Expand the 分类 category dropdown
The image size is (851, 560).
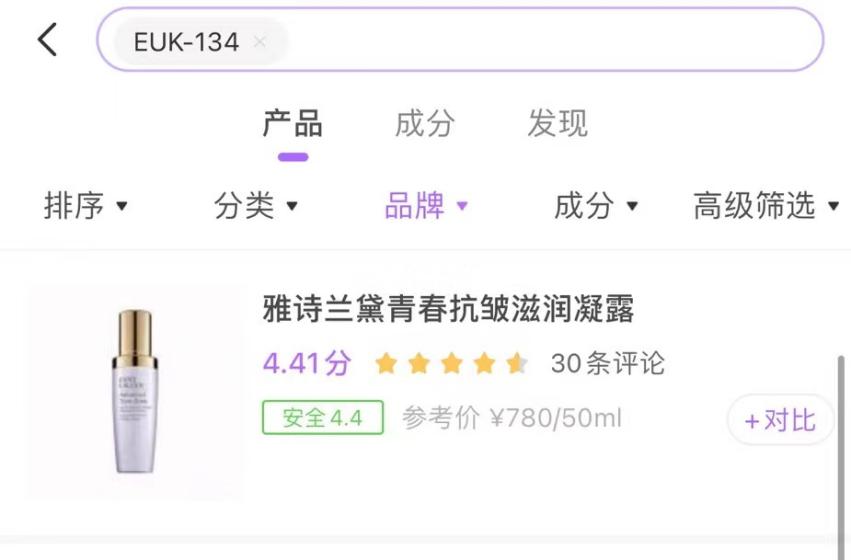point(255,206)
